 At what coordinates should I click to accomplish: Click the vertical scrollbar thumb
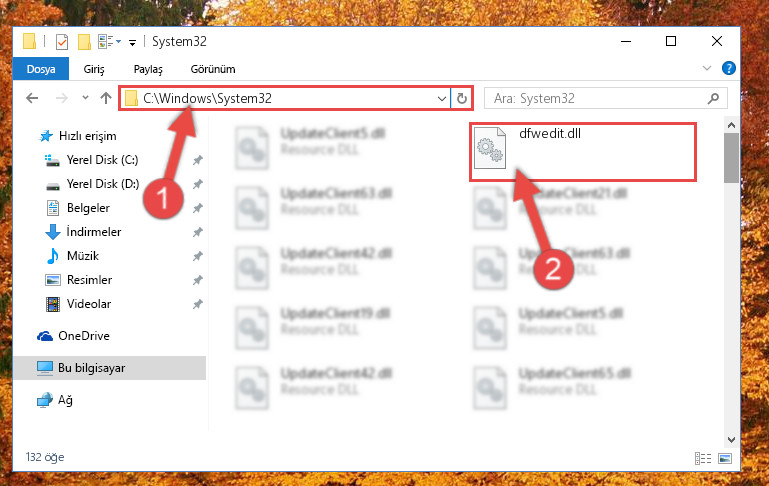(731, 158)
